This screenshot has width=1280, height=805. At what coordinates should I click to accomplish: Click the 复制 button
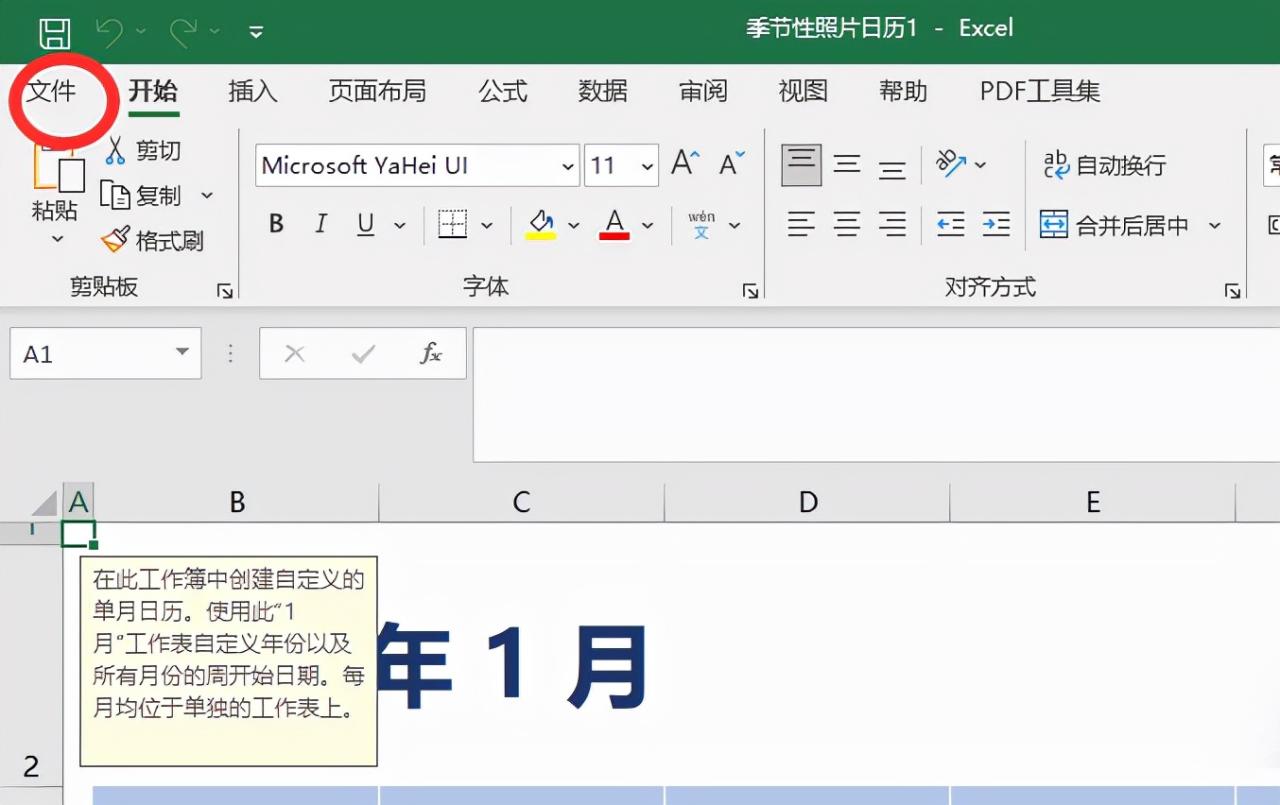tap(142, 195)
